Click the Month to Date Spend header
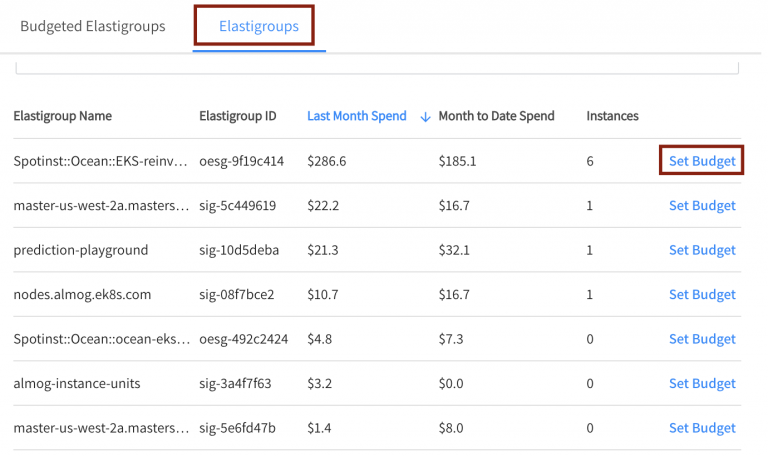The height and width of the screenshot is (457, 768). tap(496, 116)
